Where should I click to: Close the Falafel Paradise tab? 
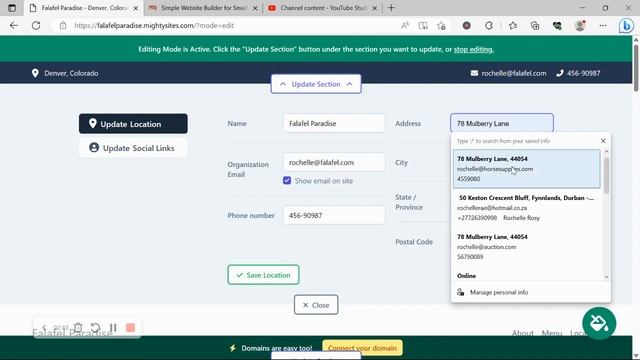[x=136, y=8]
